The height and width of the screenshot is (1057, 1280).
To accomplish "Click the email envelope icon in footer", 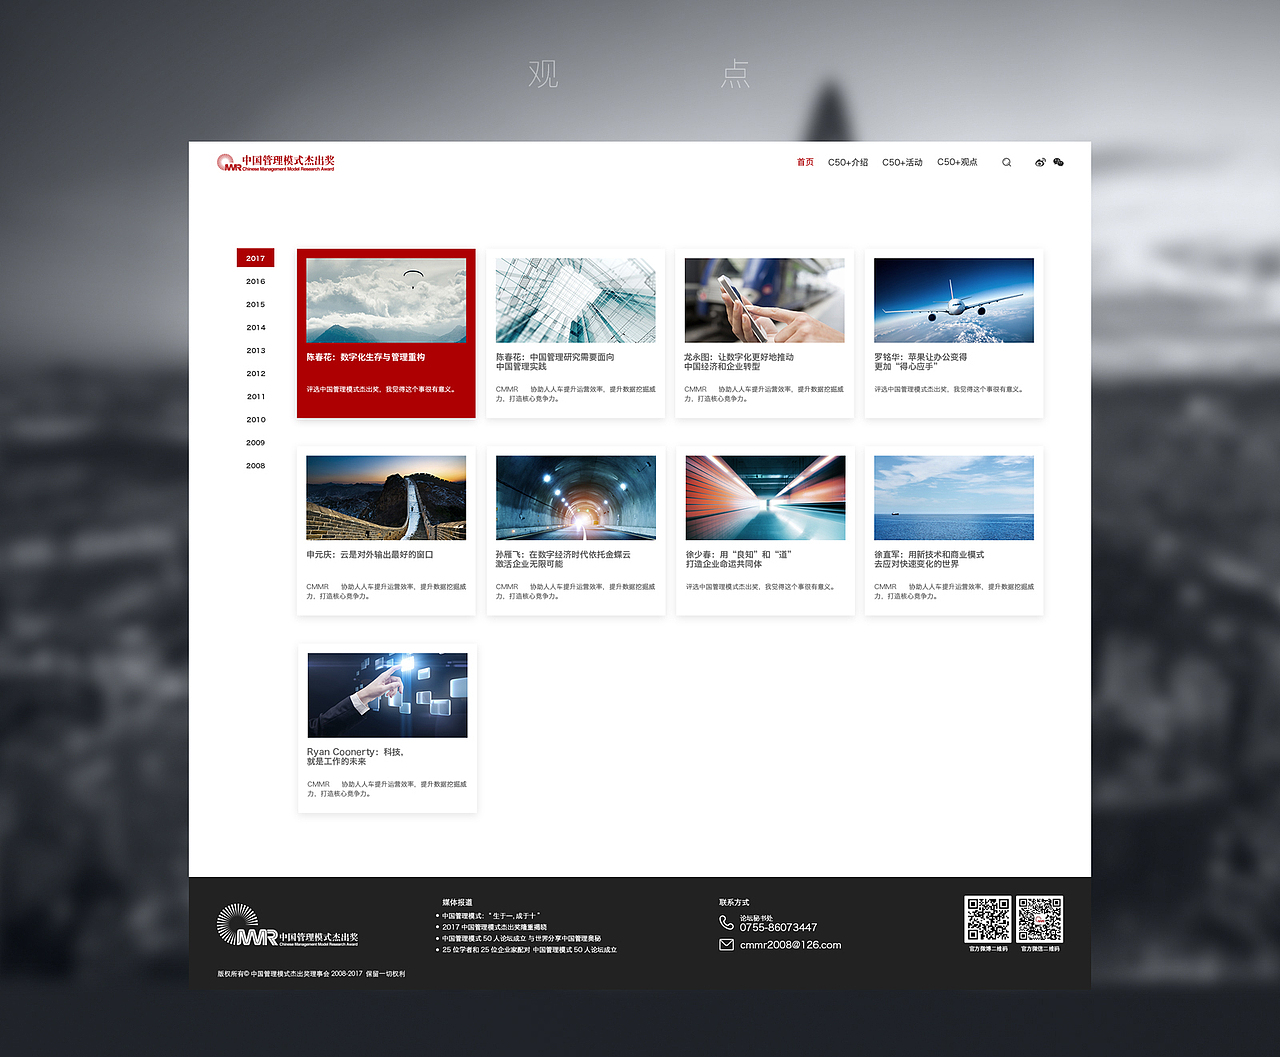I will pos(726,944).
